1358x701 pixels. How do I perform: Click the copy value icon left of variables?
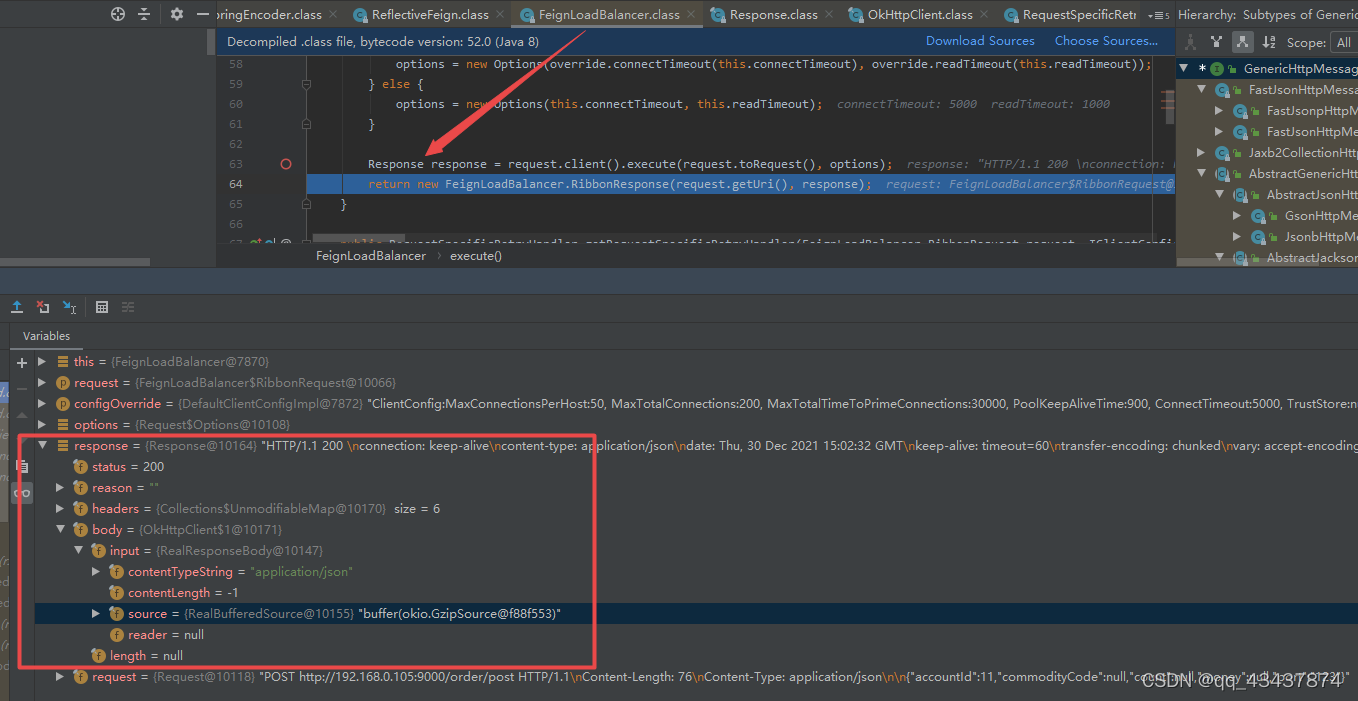pos(22,466)
